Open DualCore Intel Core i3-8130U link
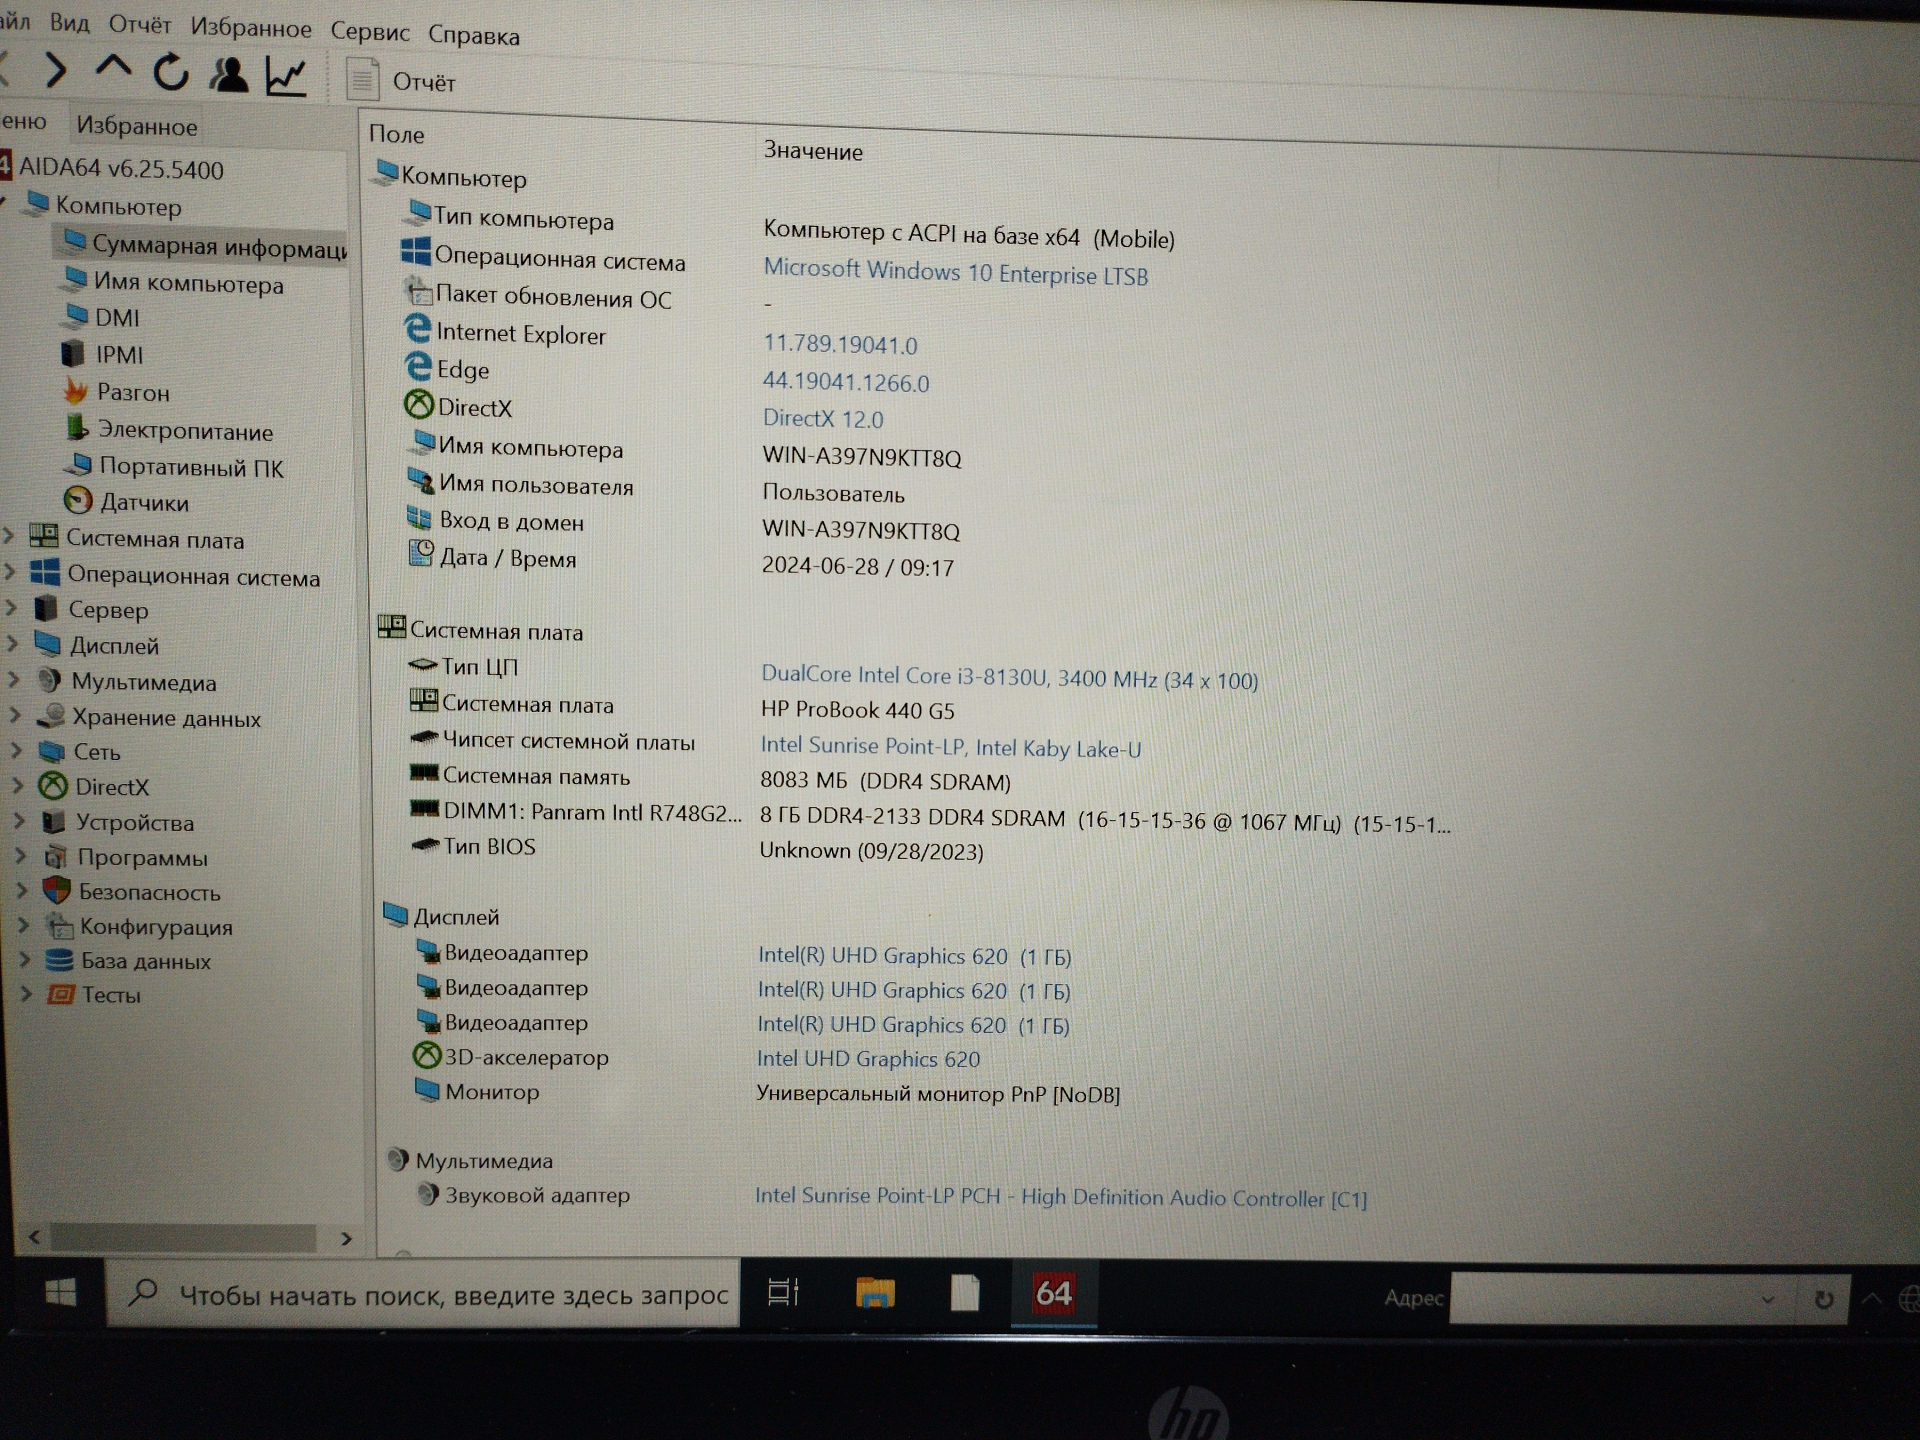1920x1440 pixels. (x=1009, y=677)
